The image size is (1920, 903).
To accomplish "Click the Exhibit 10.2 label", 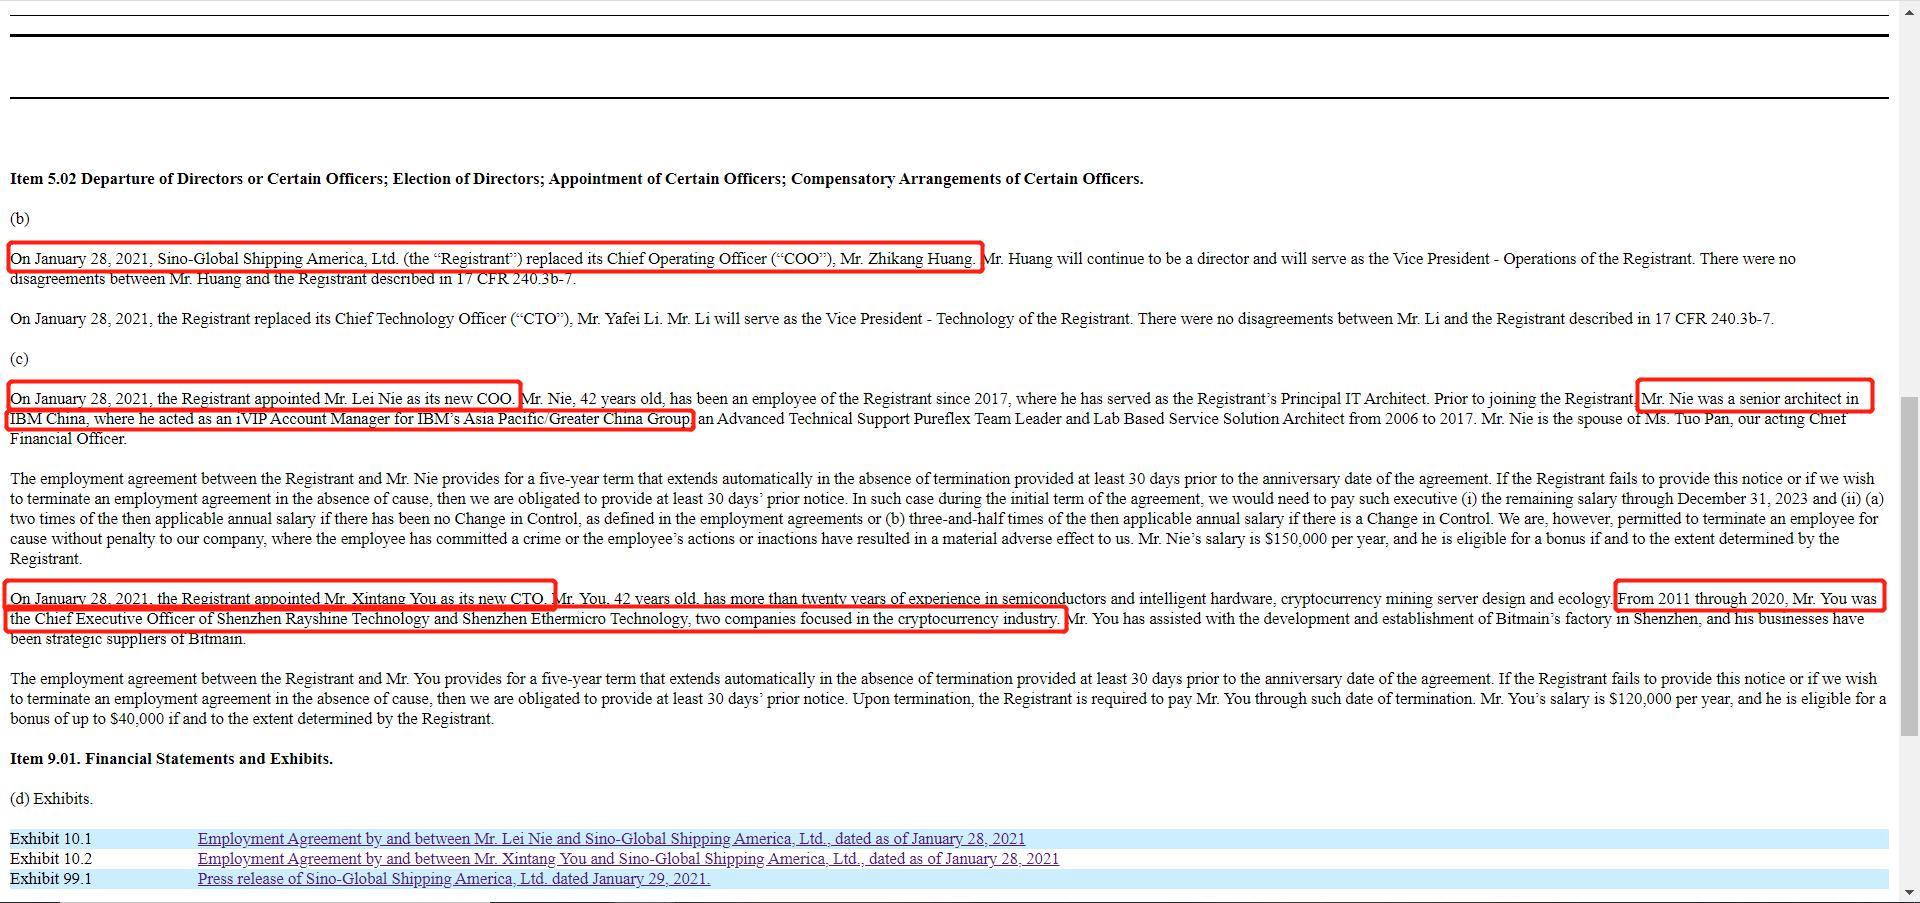I will pos(51,859).
